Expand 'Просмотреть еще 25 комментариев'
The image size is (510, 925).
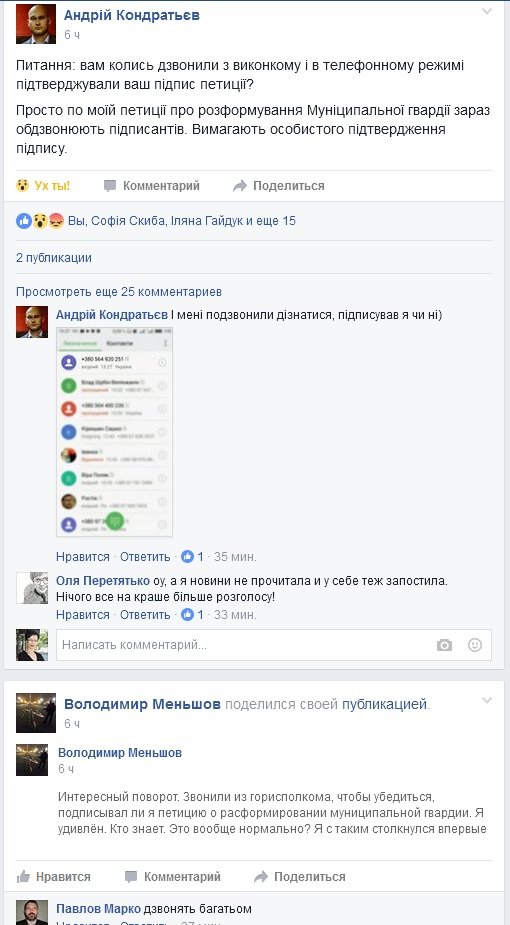tap(119, 292)
